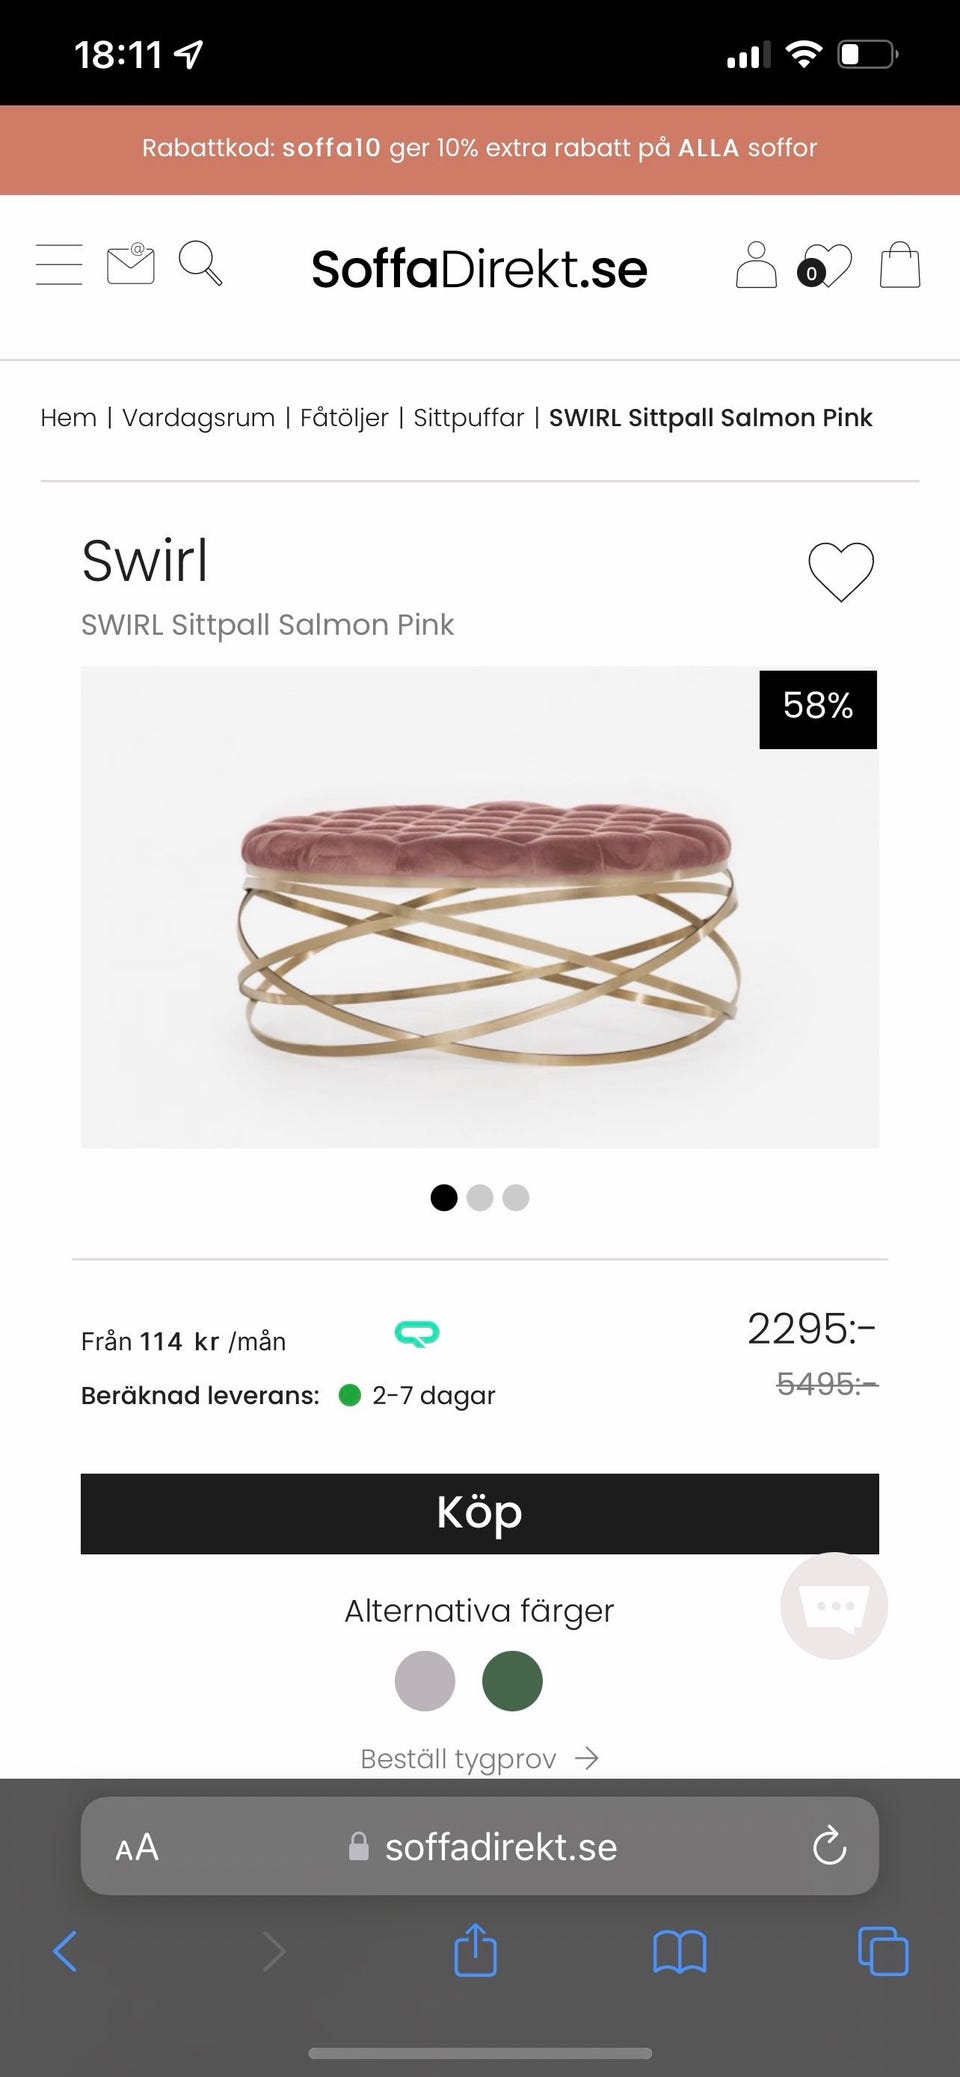Open the hamburger navigation menu

coord(59,265)
